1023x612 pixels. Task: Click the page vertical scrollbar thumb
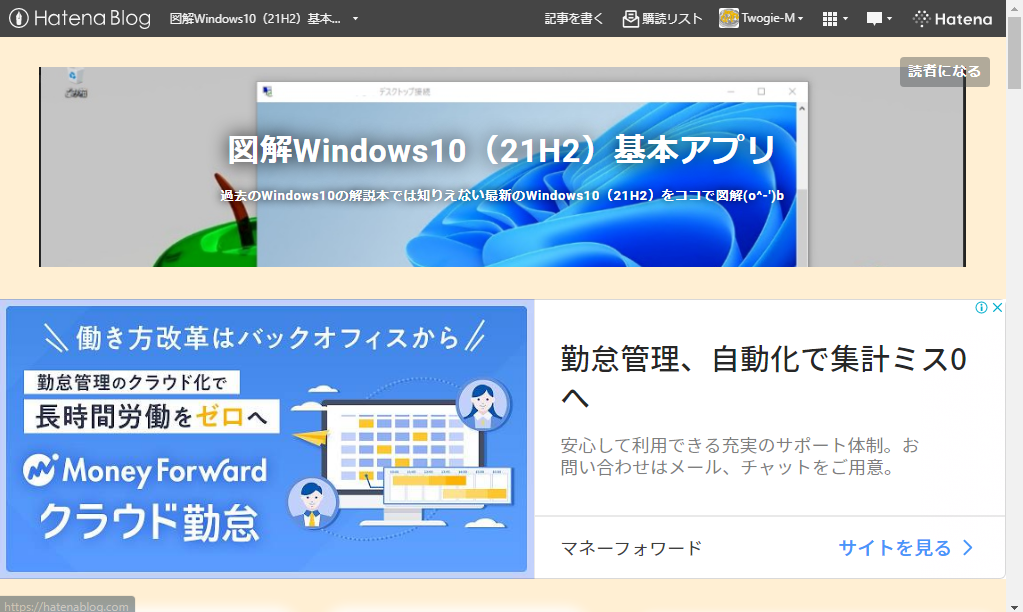pyautogui.click(x=1014, y=54)
